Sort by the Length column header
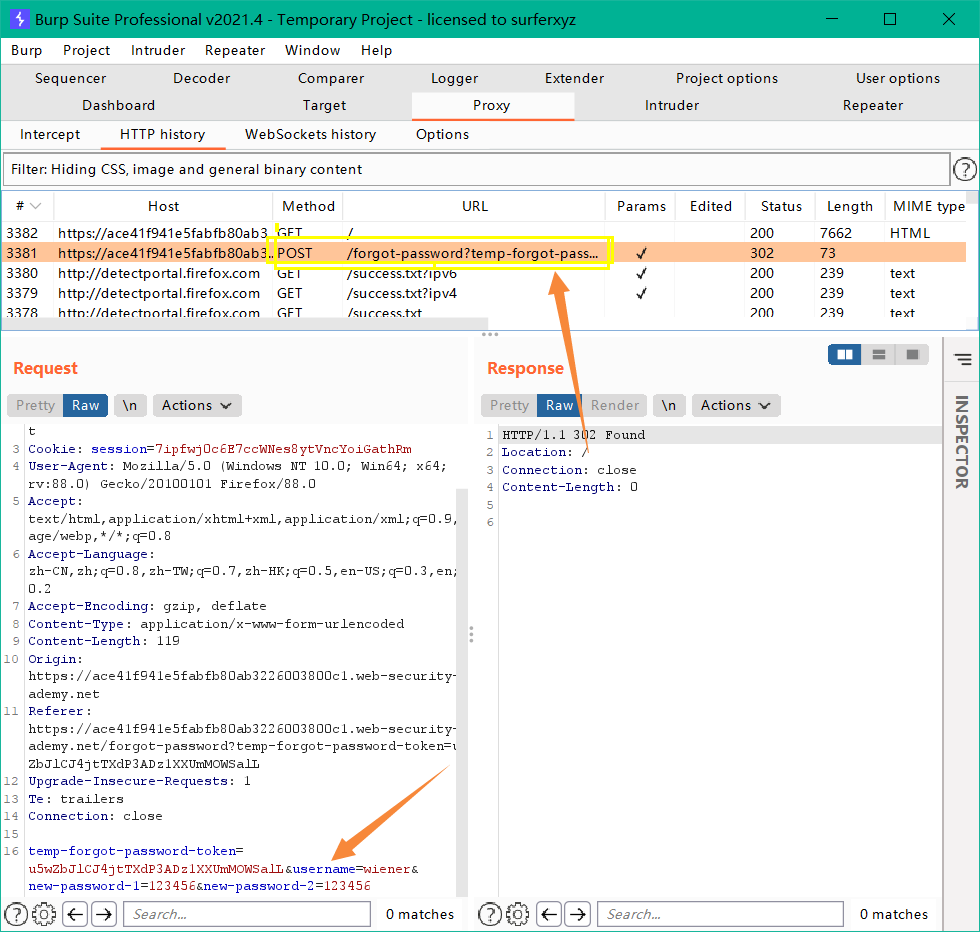The height and width of the screenshot is (932, 980). pos(849,206)
